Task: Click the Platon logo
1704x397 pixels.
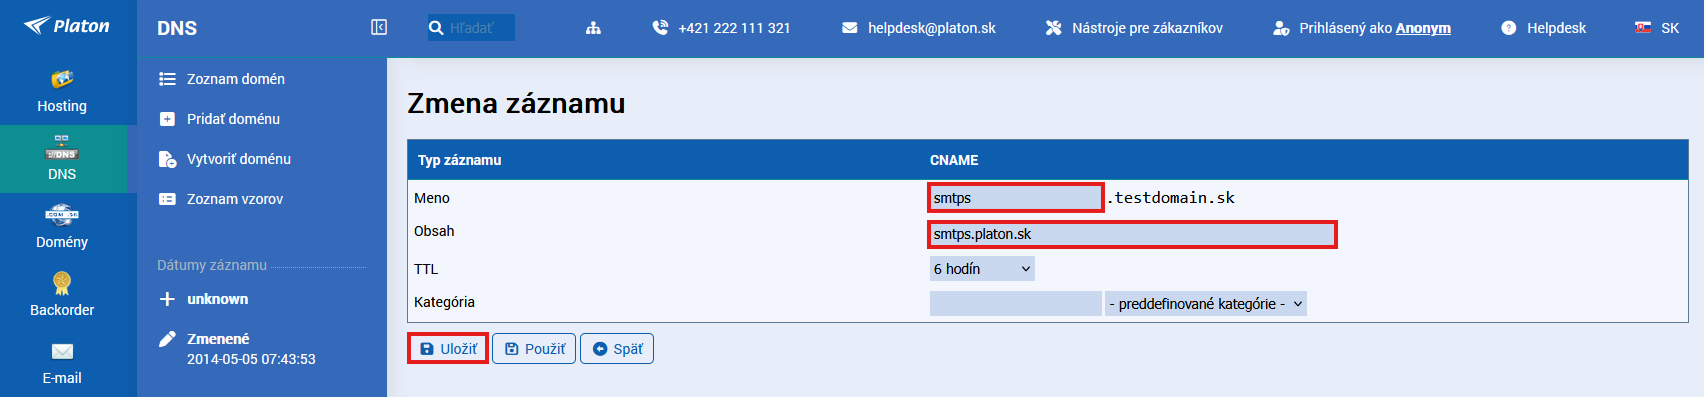Action: click(67, 25)
